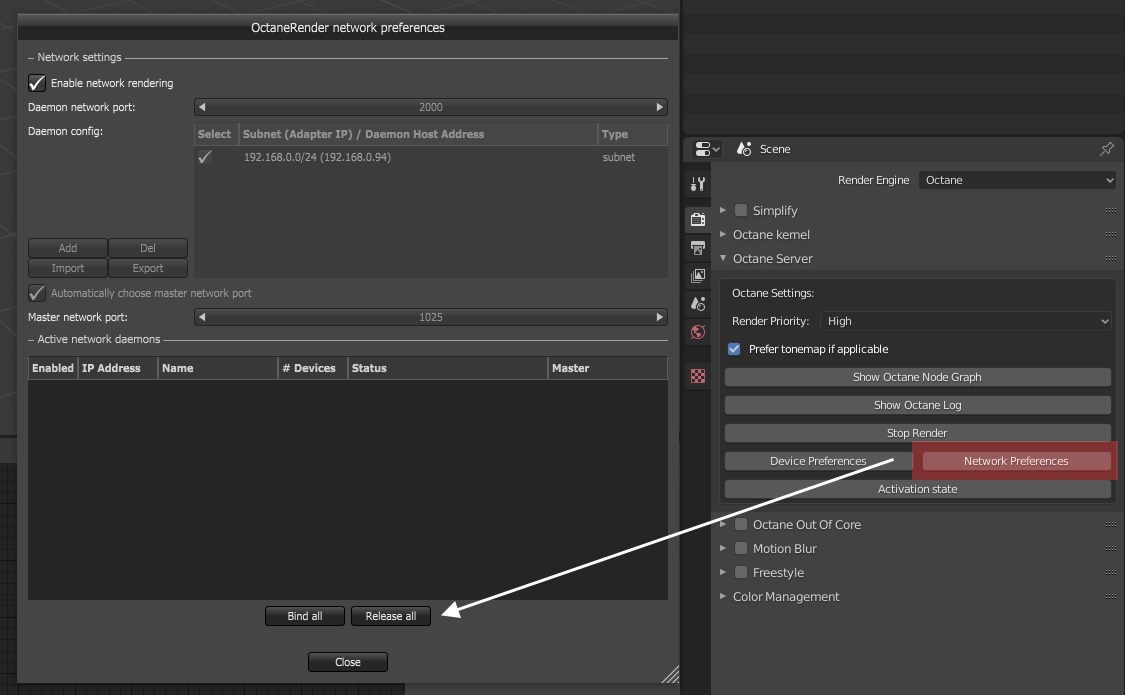Disable the Enable network rendering checkbox
1125x695 pixels.
[37, 83]
